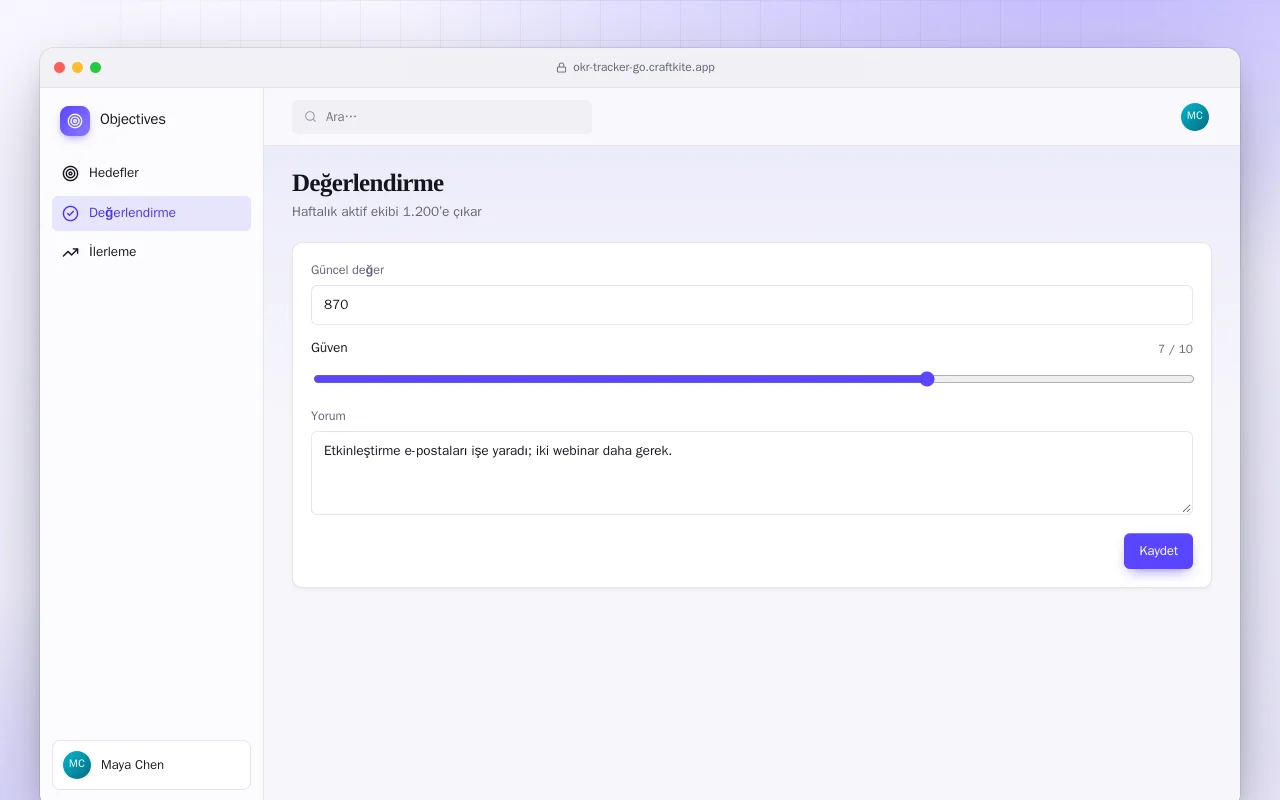Click the okr-tracker-go.craftkite.app URL
Screen dimensions: 1280x800
click(644, 68)
